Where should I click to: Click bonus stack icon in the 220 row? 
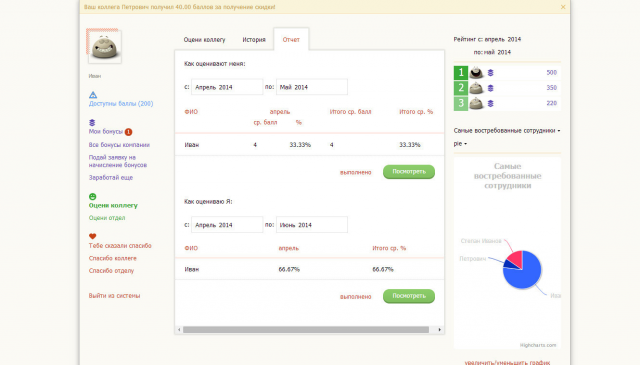(491, 103)
